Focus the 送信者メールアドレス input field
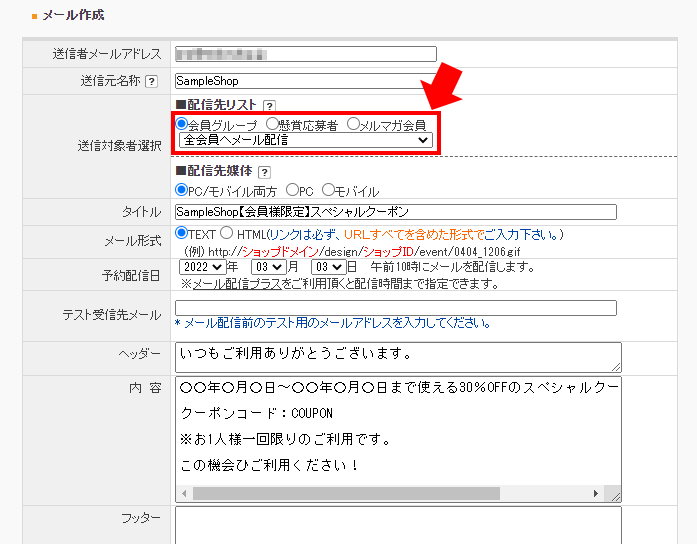The height and width of the screenshot is (544, 697). click(x=306, y=54)
